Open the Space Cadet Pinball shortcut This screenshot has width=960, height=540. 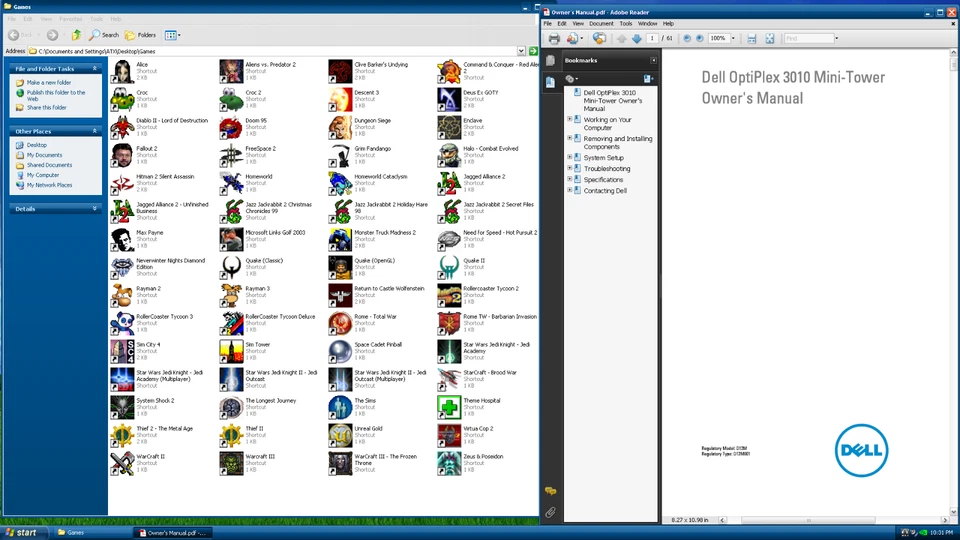coord(340,351)
